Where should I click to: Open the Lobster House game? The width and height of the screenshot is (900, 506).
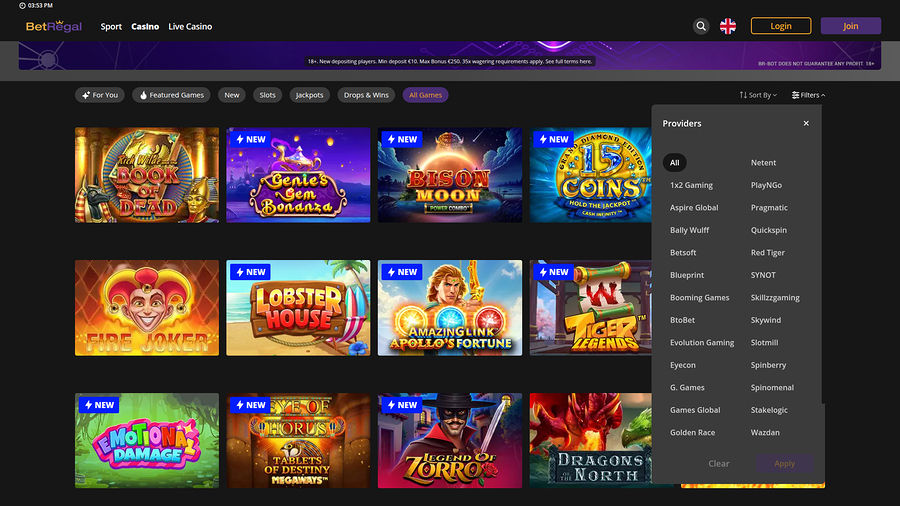(x=298, y=308)
